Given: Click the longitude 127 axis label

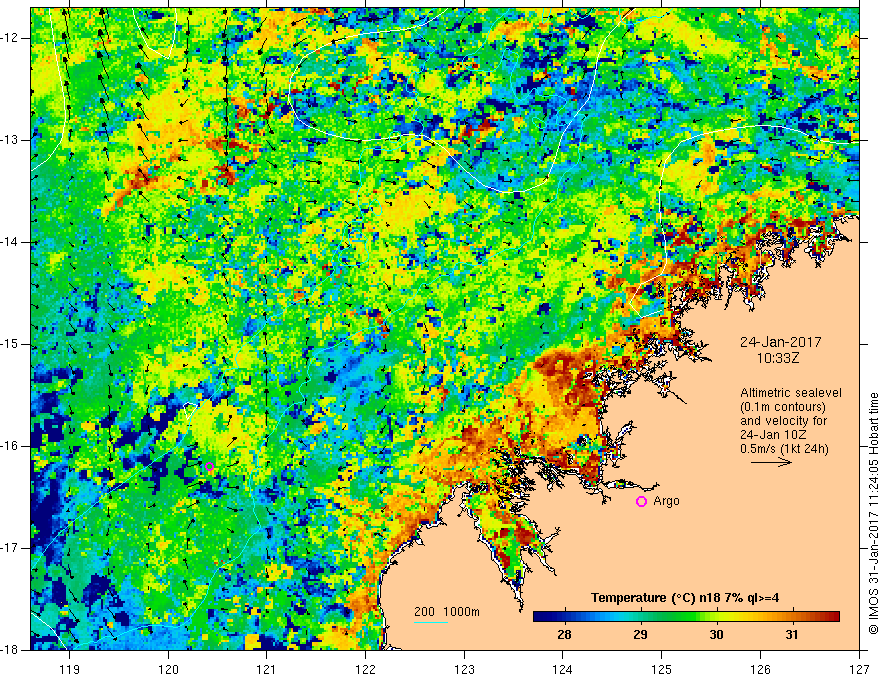Looking at the screenshot, I should (859, 669).
